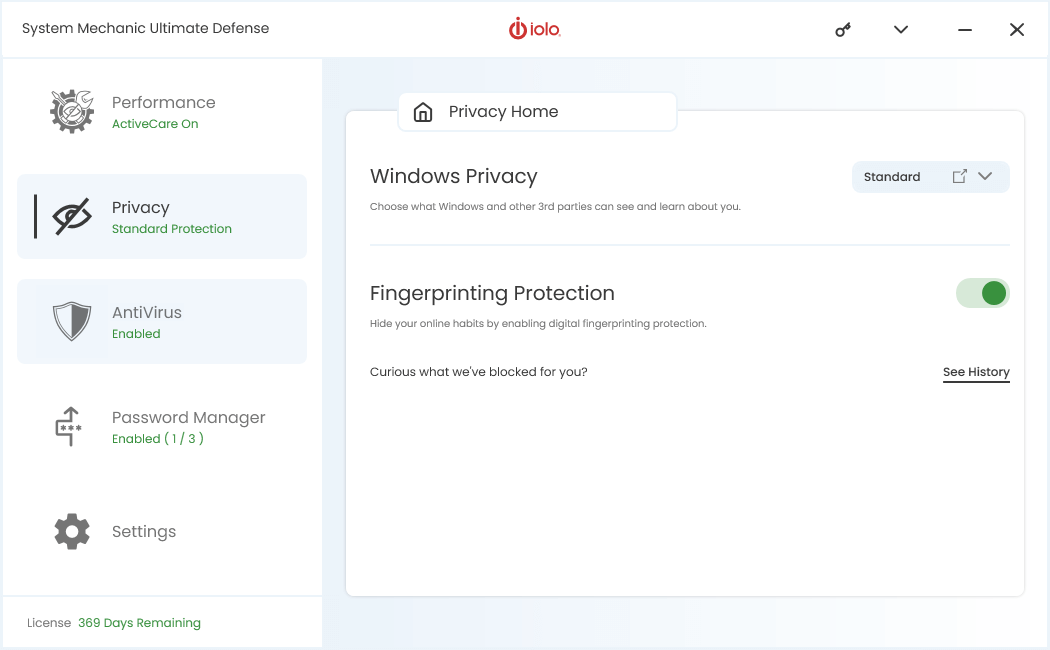Screen dimensions: 1050x650
Task: Minimize the System Mechanic window
Action: point(965,30)
